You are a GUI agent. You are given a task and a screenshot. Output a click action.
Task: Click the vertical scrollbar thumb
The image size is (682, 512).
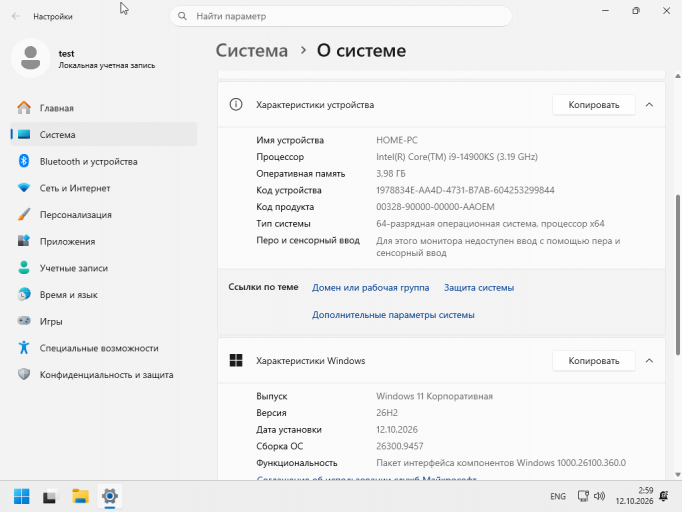[677, 275]
